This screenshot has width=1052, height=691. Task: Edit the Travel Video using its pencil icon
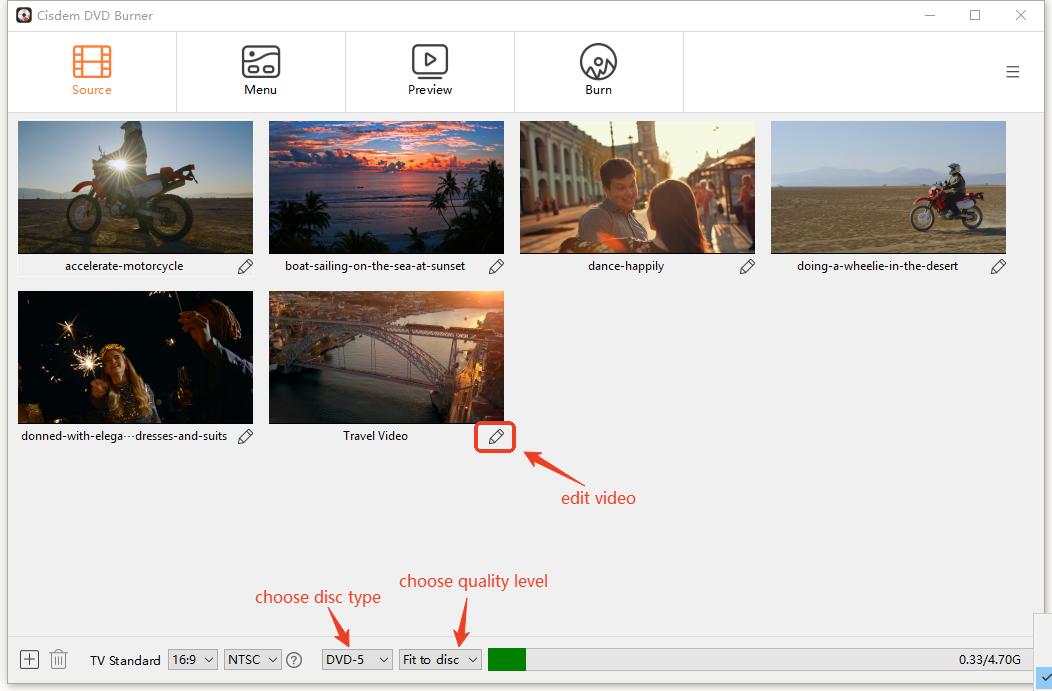tap(495, 437)
